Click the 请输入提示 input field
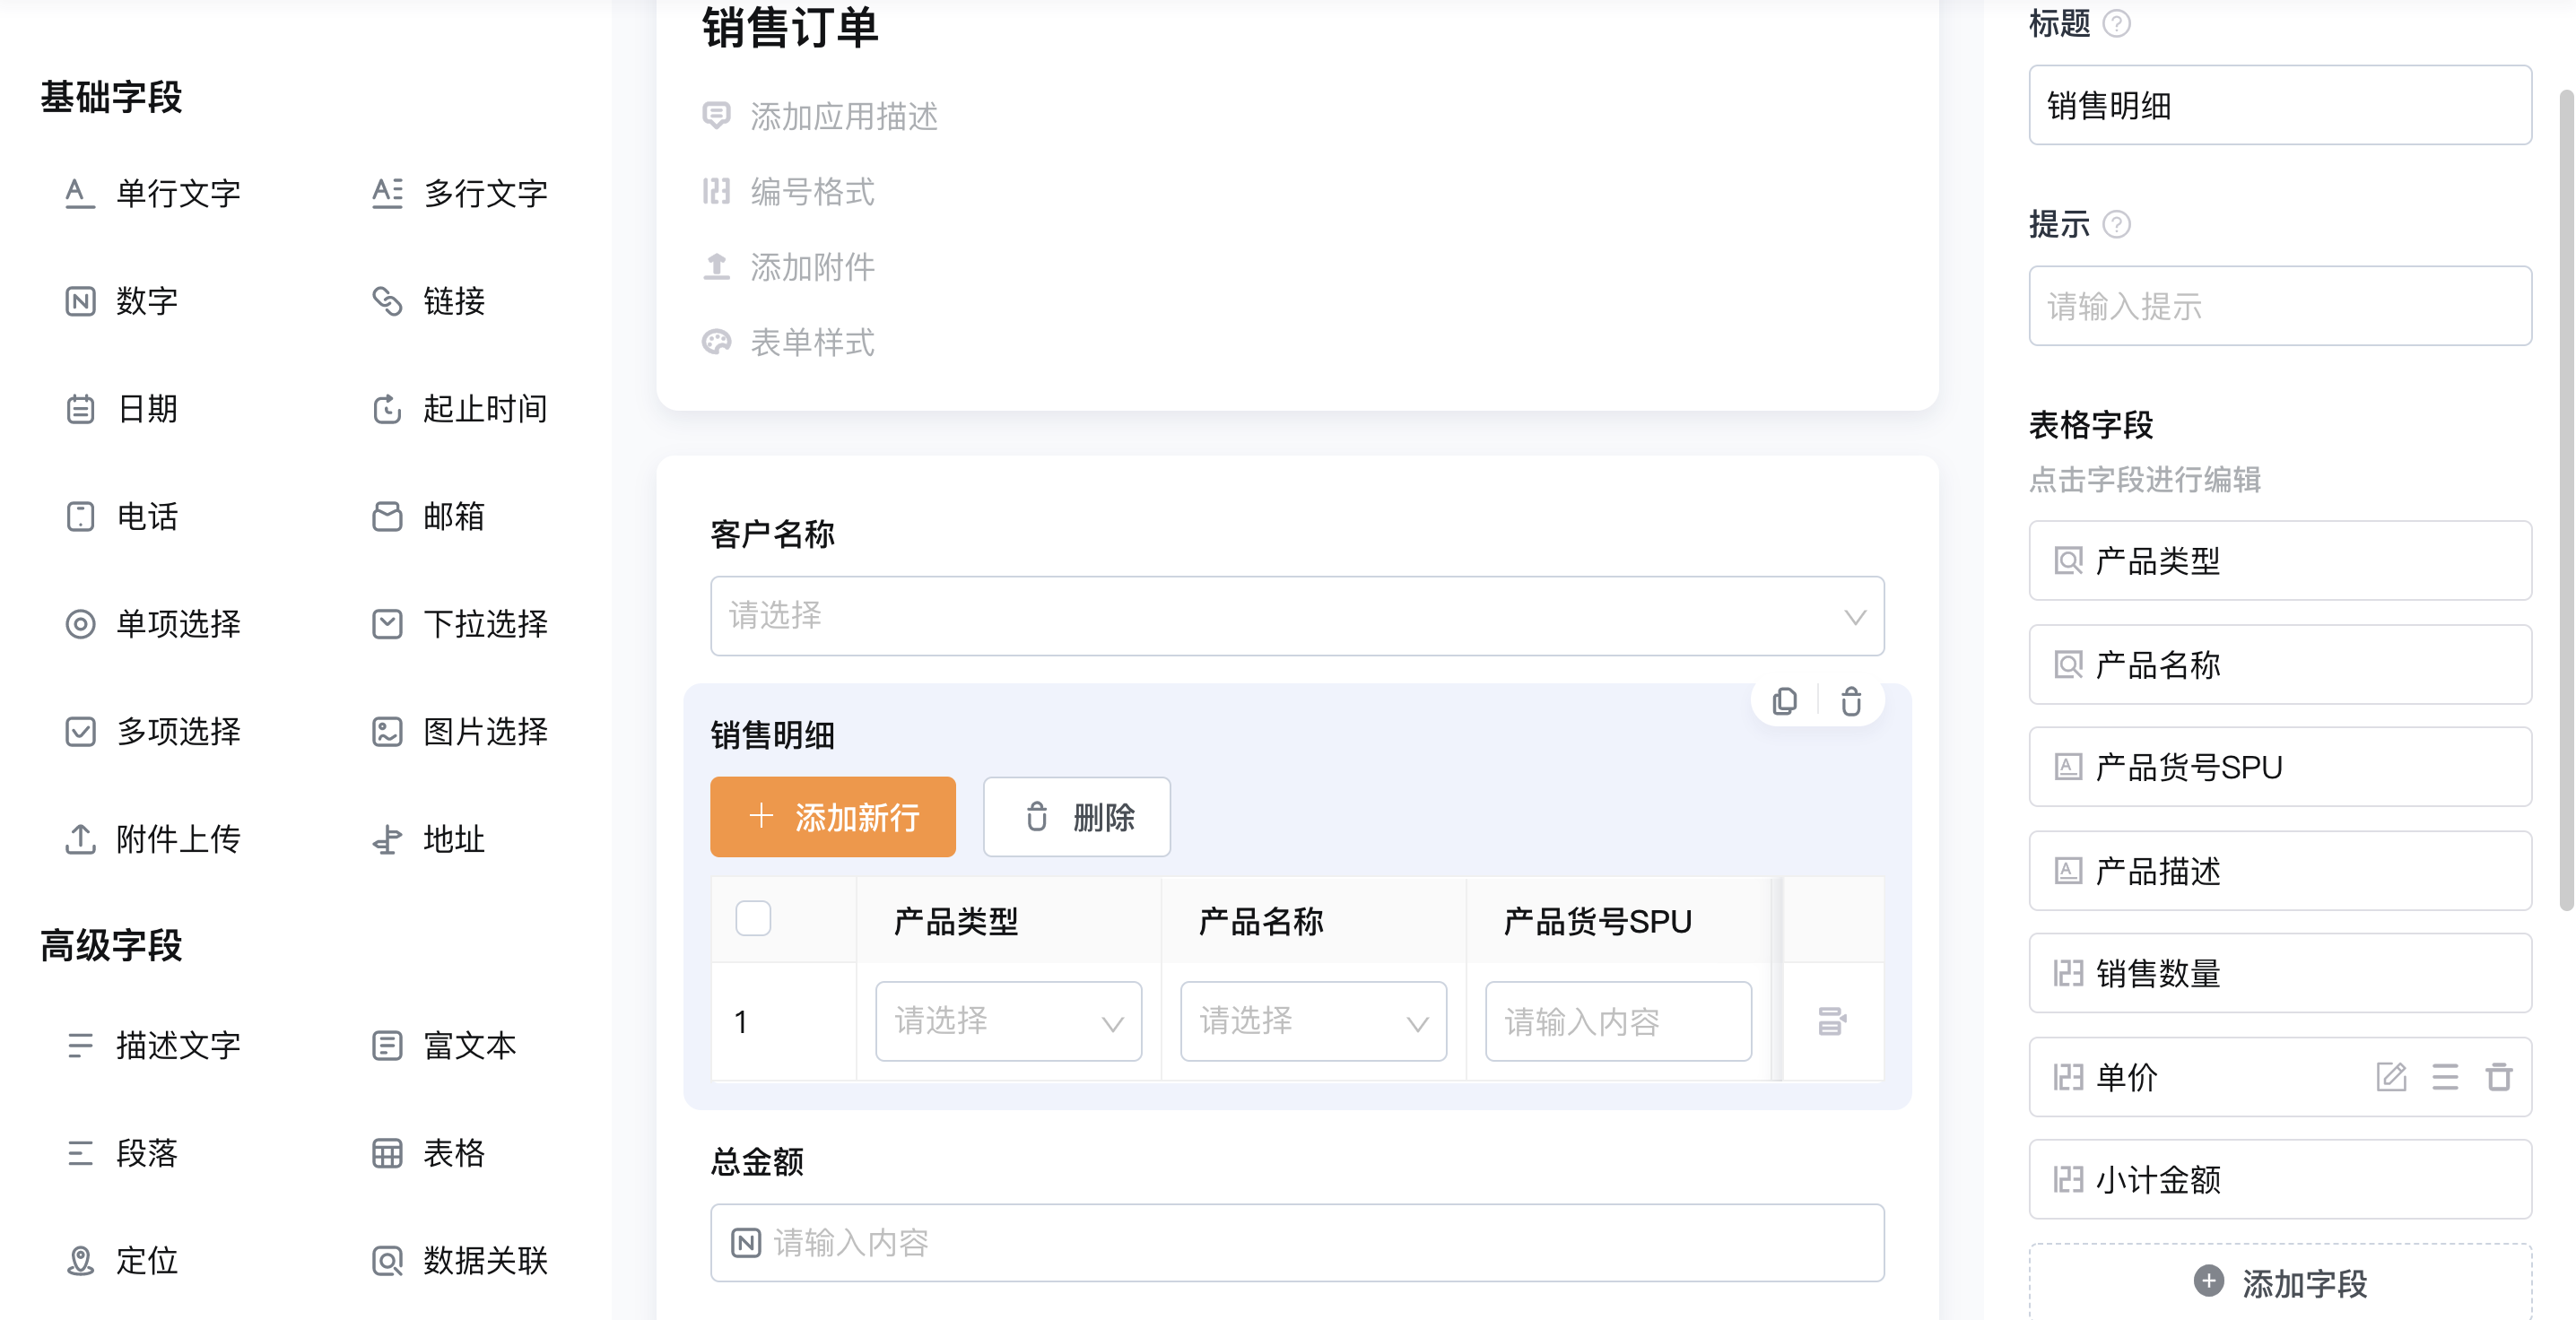This screenshot has width=2576, height=1320. coord(2280,306)
